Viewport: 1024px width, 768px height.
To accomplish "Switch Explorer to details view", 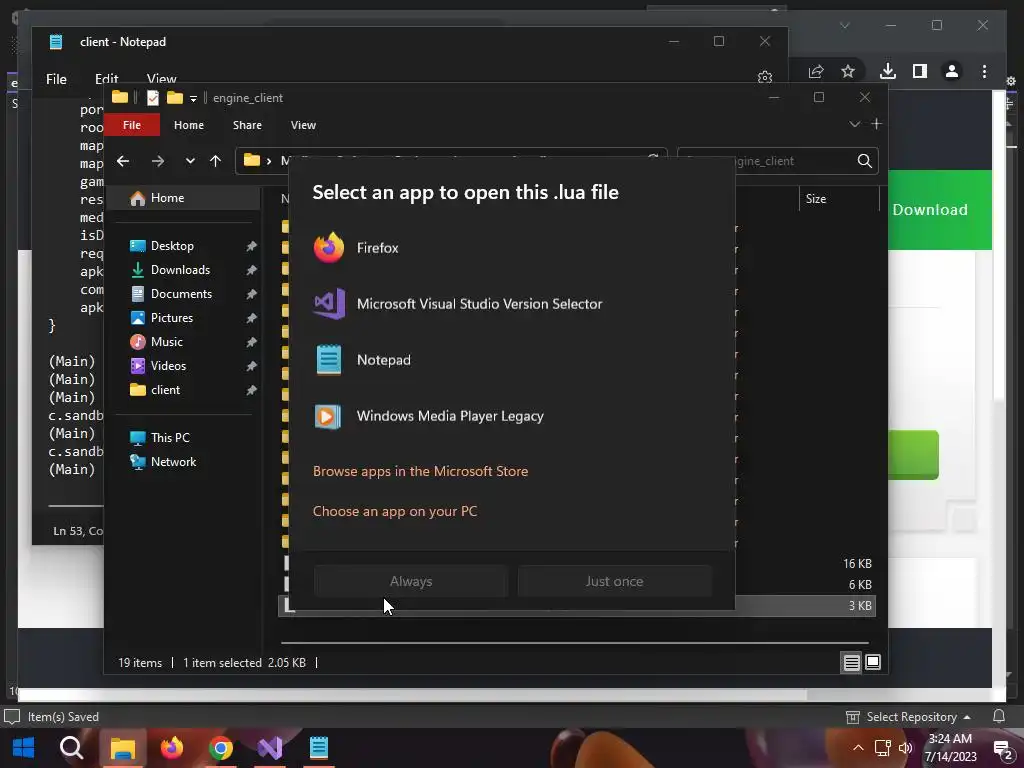I will pos(851,662).
